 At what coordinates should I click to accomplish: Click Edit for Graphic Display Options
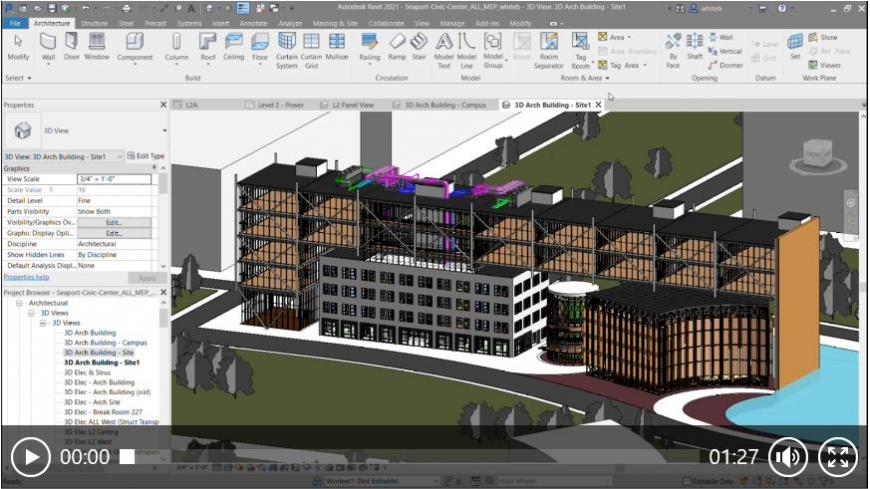[114, 233]
